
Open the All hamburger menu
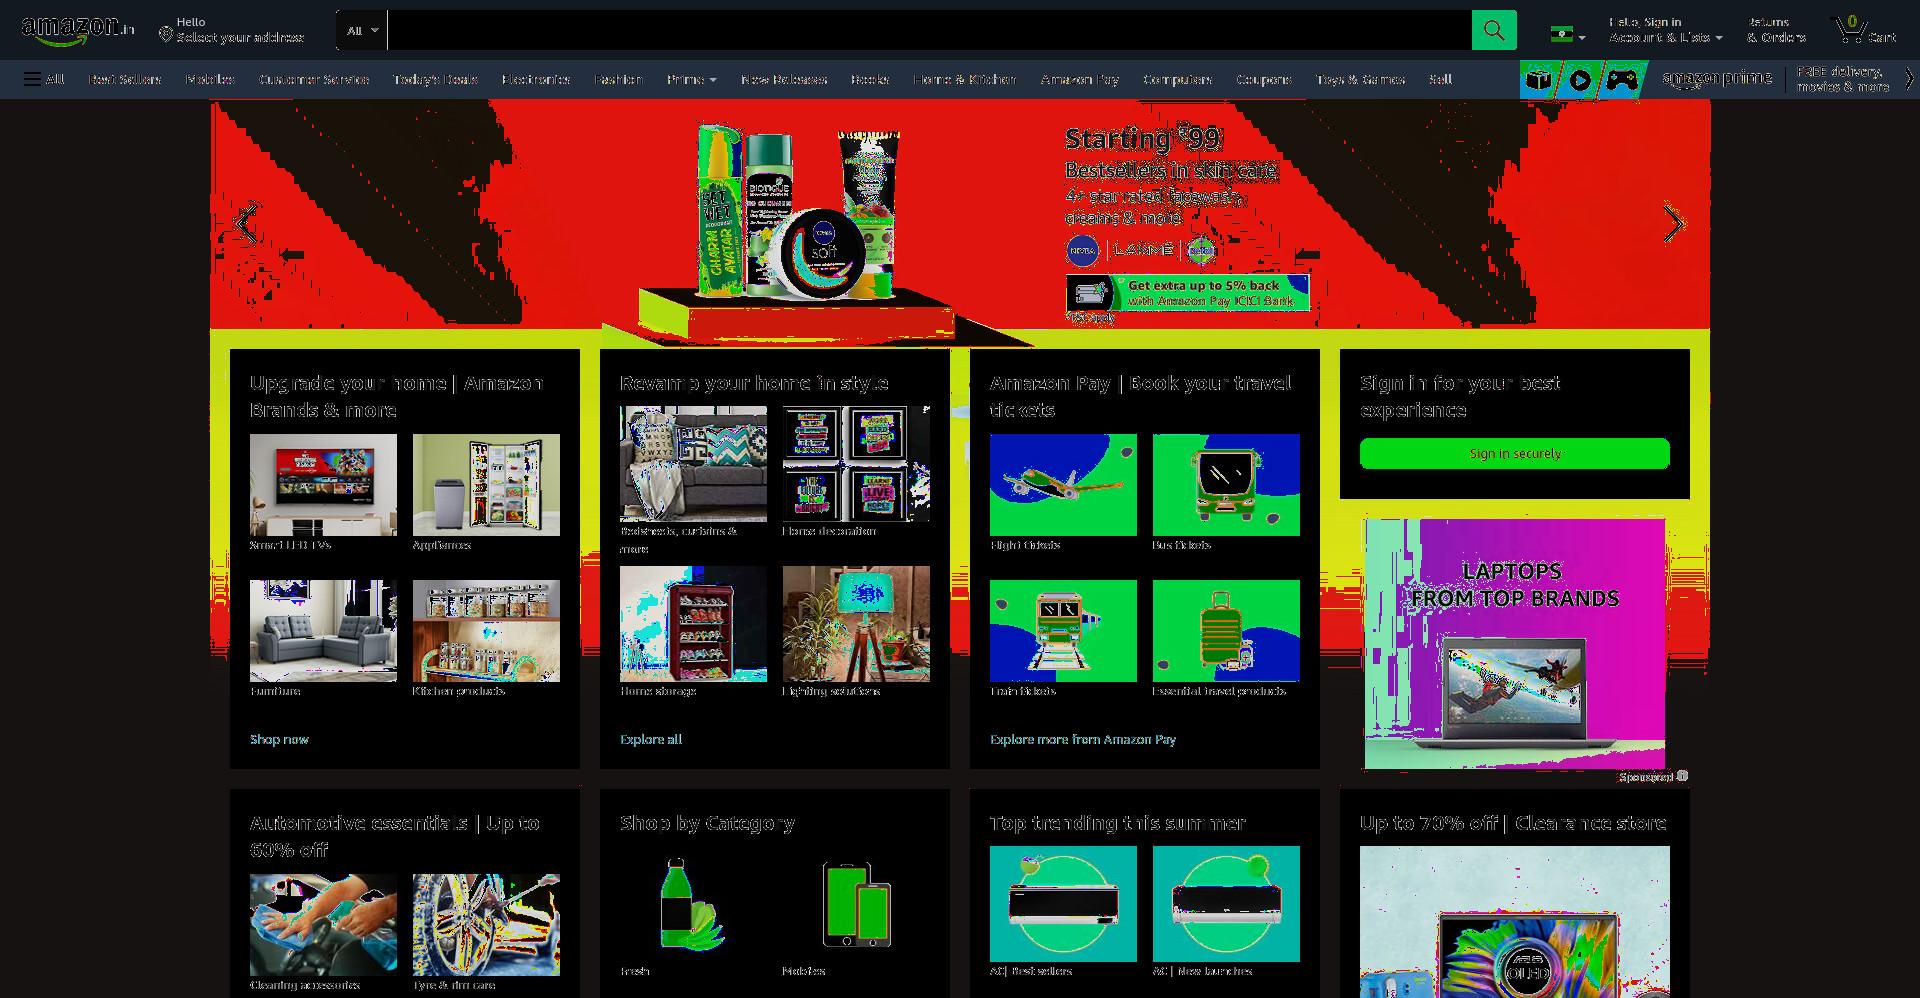44,79
